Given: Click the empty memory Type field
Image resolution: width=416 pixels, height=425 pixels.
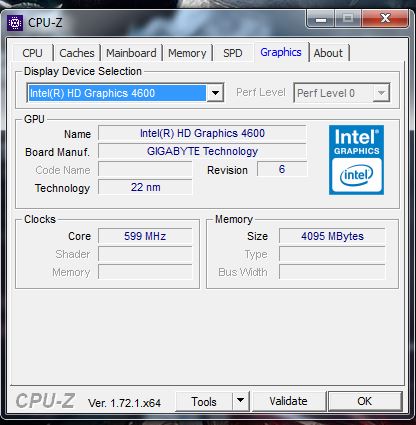Looking at the screenshot, I should tap(332, 254).
